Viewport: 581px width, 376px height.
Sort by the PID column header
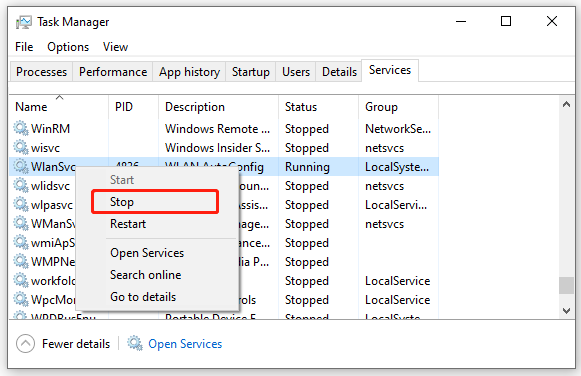pos(133,107)
